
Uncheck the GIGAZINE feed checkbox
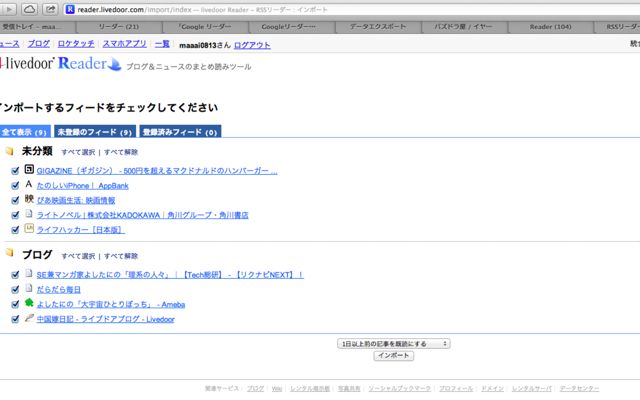pos(15,171)
